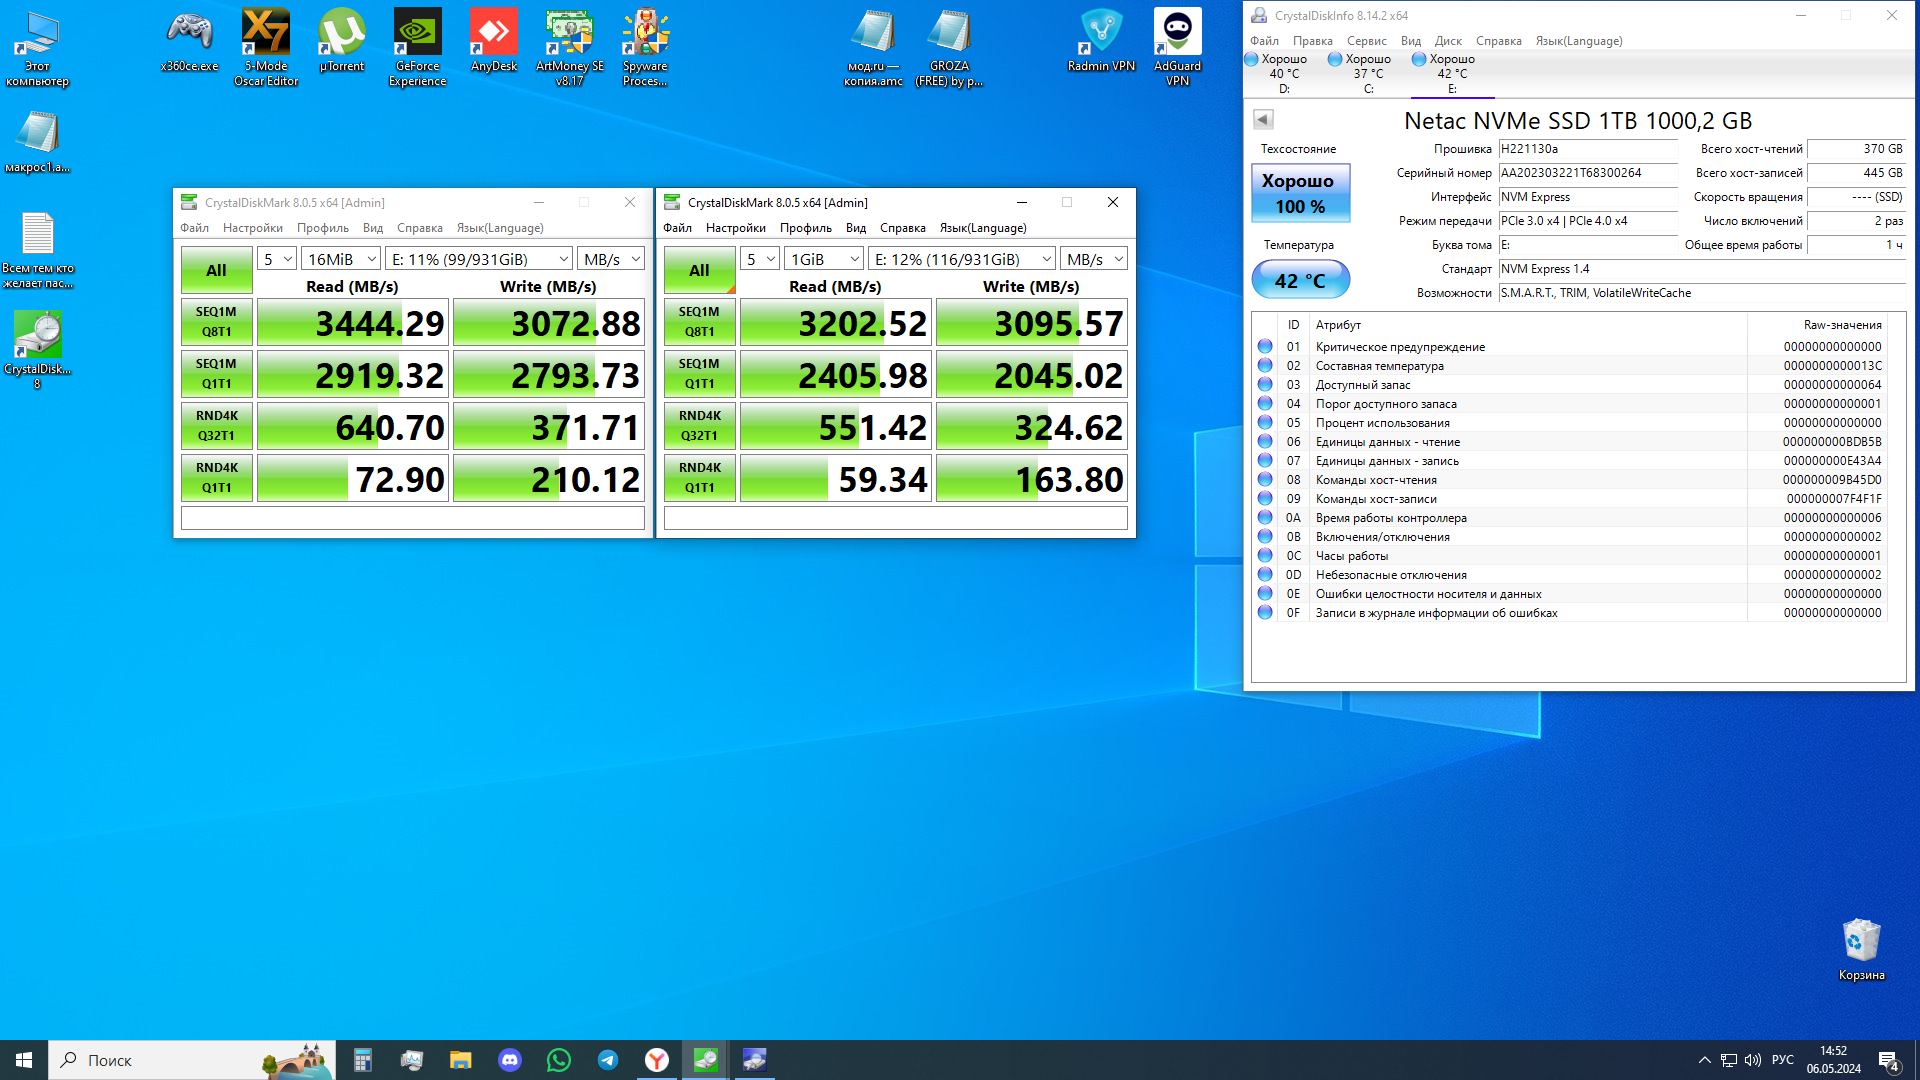
Task: Run RND4K Q1T1 test in left window
Action: pos(216,478)
